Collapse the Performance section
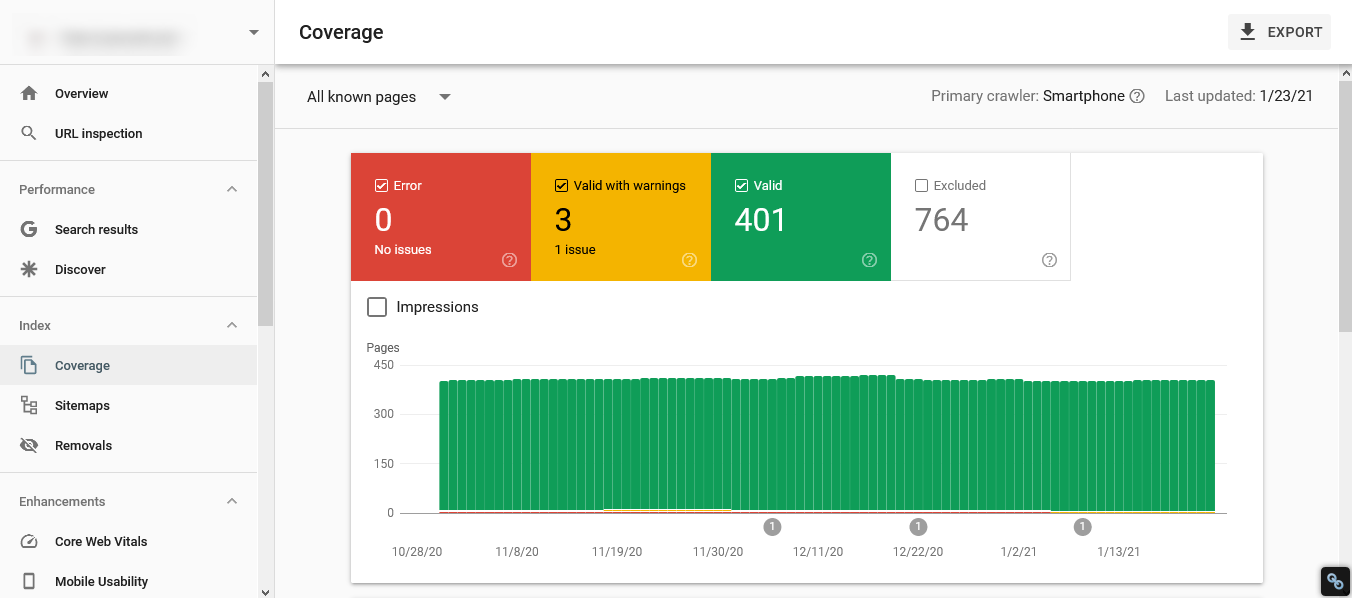1352x598 pixels. pos(232,189)
